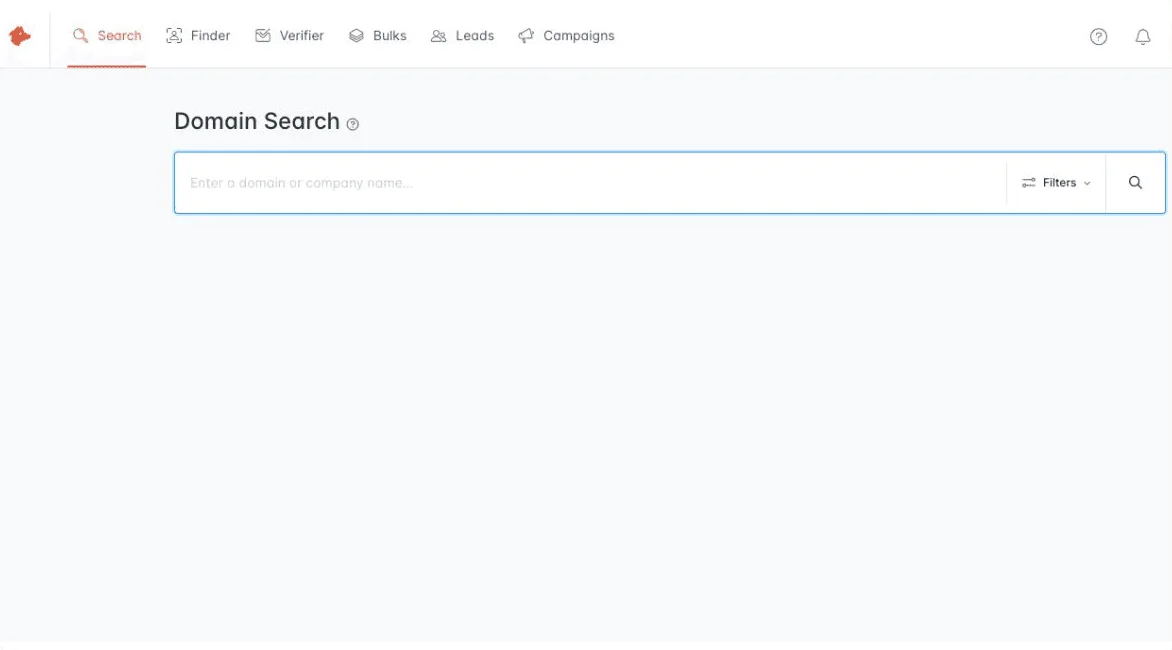Expand the Filters chevron
This screenshot has height=650, width=1172.
click(1087, 183)
